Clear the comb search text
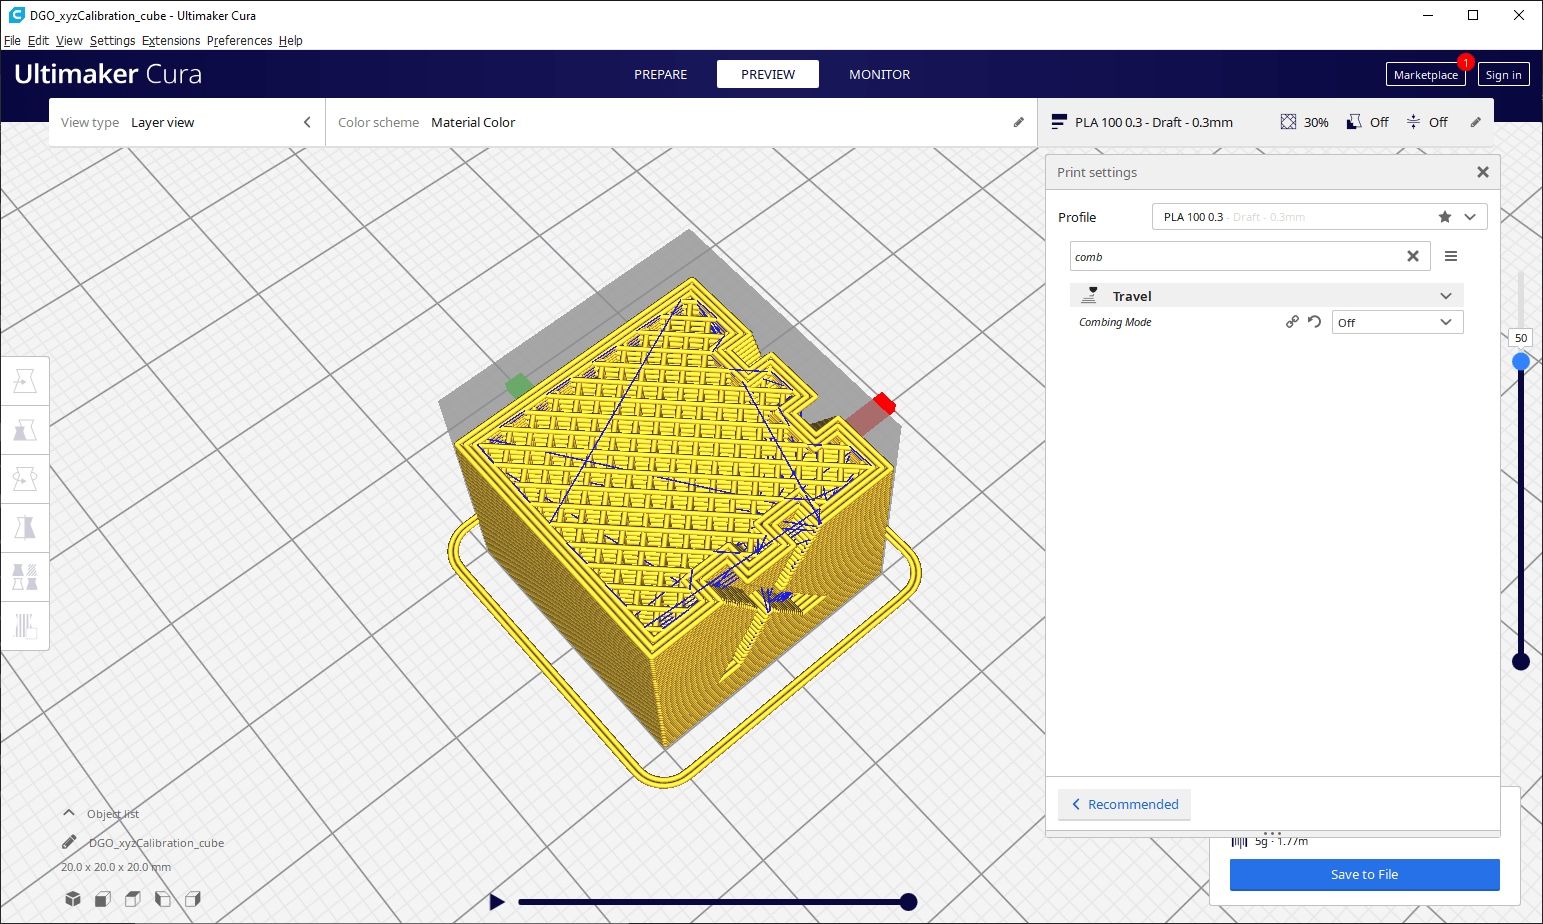 [x=1413, y=256]
